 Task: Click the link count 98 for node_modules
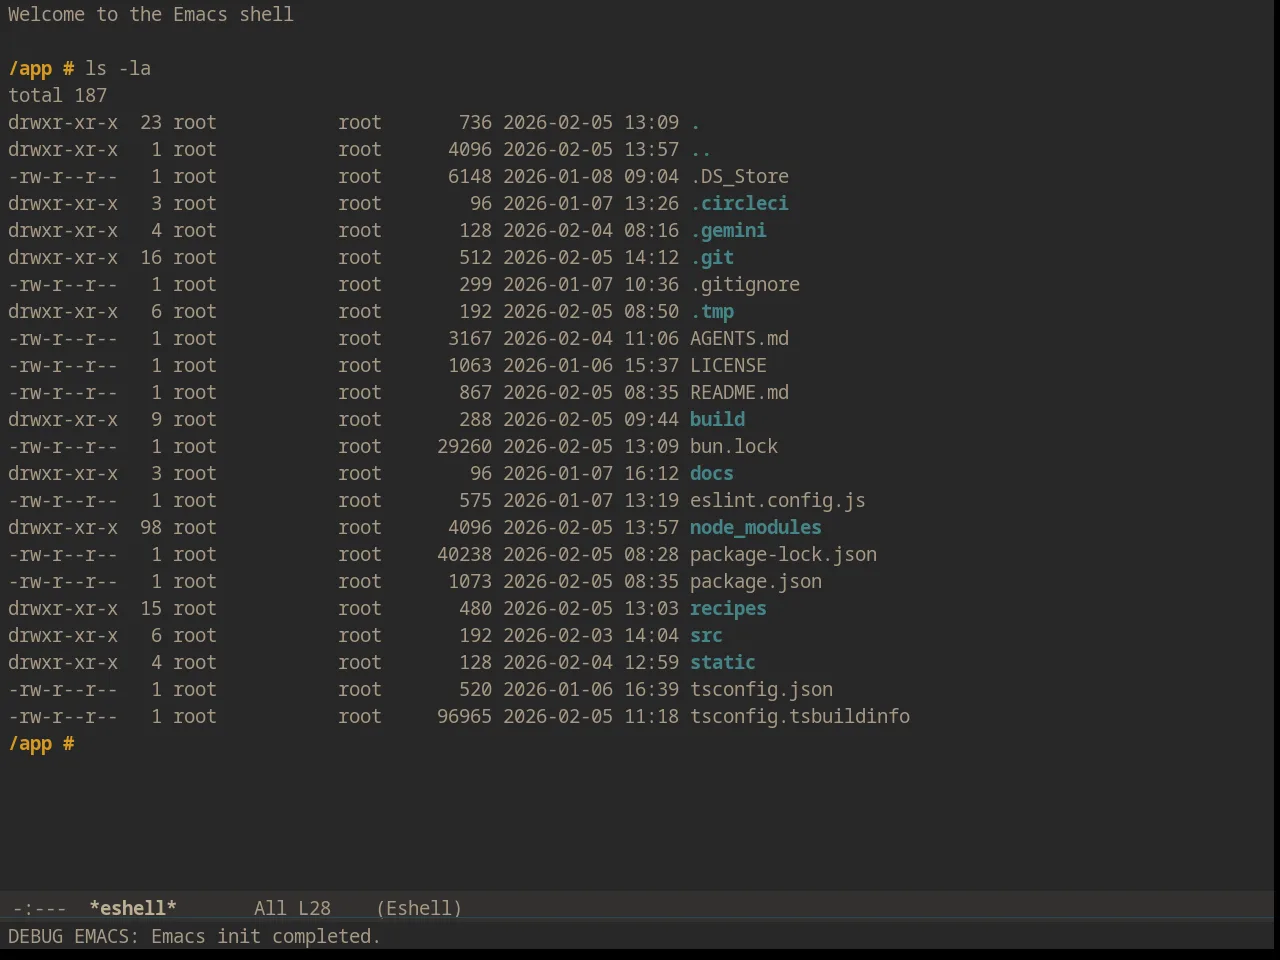click(x=151, y=527)
